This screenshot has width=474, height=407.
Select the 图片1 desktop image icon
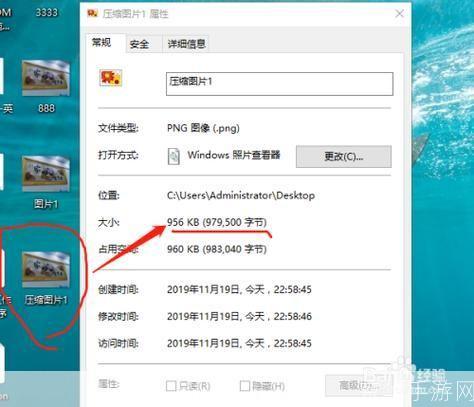coord(46,174)
